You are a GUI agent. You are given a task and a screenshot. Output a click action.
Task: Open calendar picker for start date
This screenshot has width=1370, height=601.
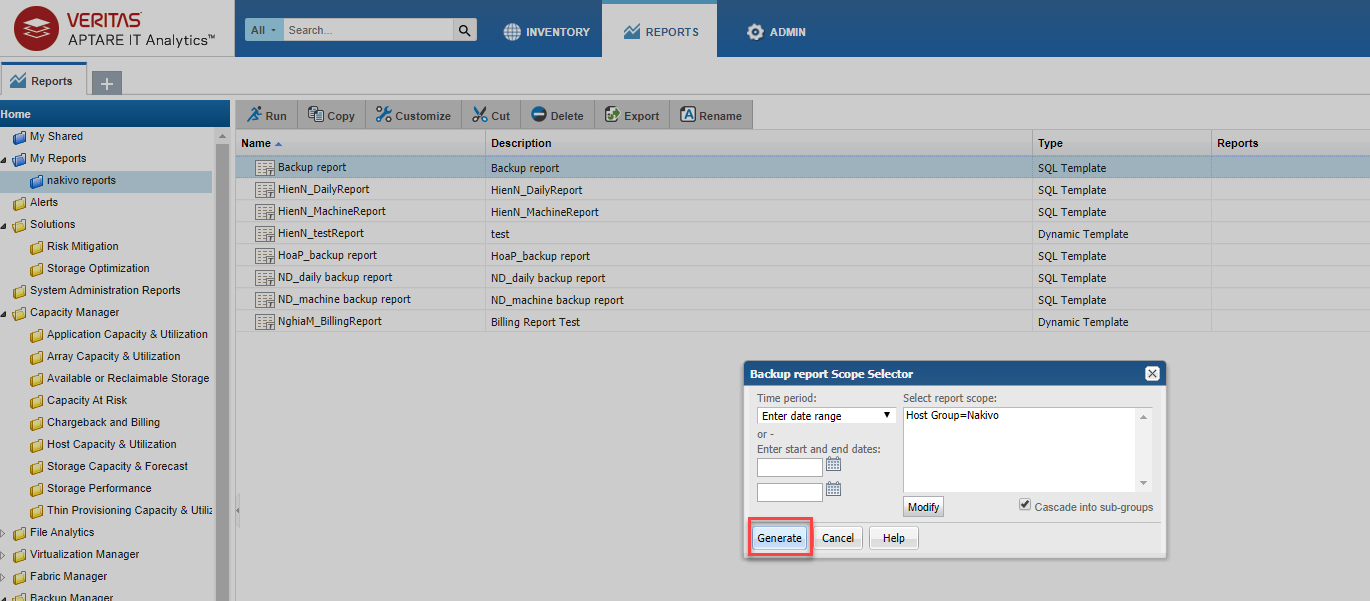point(833,465)
